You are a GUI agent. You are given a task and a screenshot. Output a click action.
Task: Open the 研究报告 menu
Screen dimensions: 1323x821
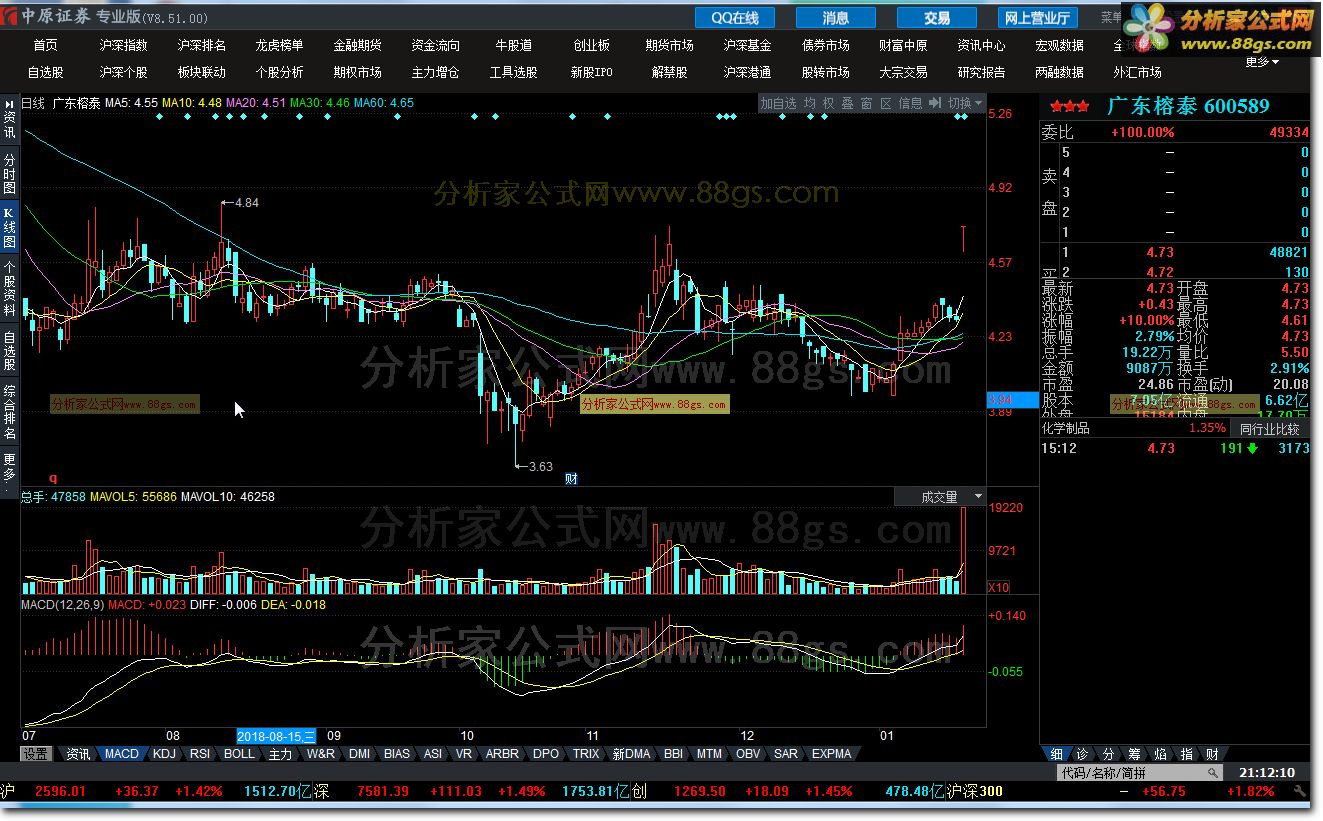981,72
